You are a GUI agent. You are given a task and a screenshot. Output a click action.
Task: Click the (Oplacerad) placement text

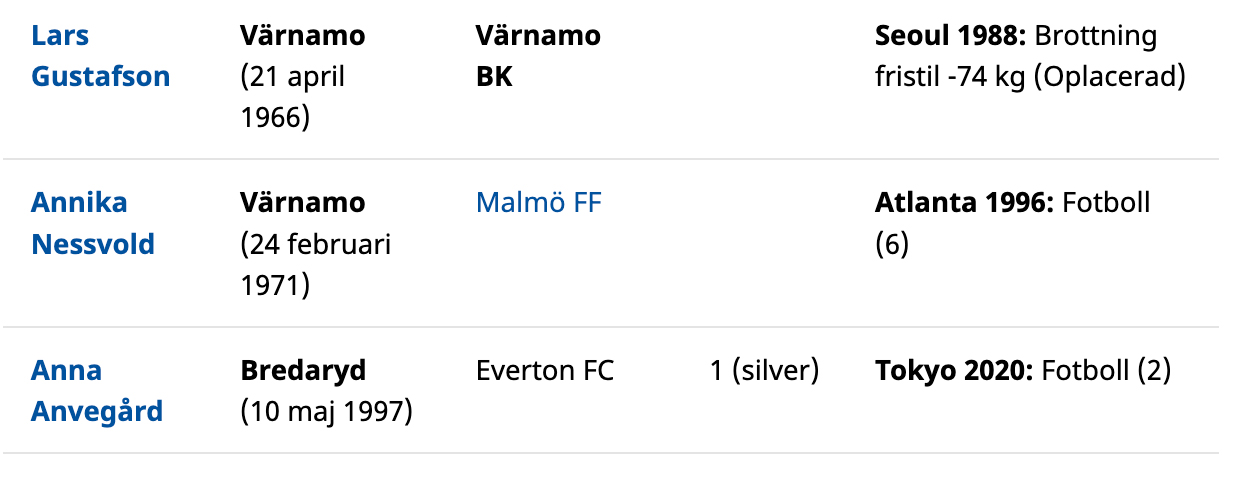tap(1109, 77)
